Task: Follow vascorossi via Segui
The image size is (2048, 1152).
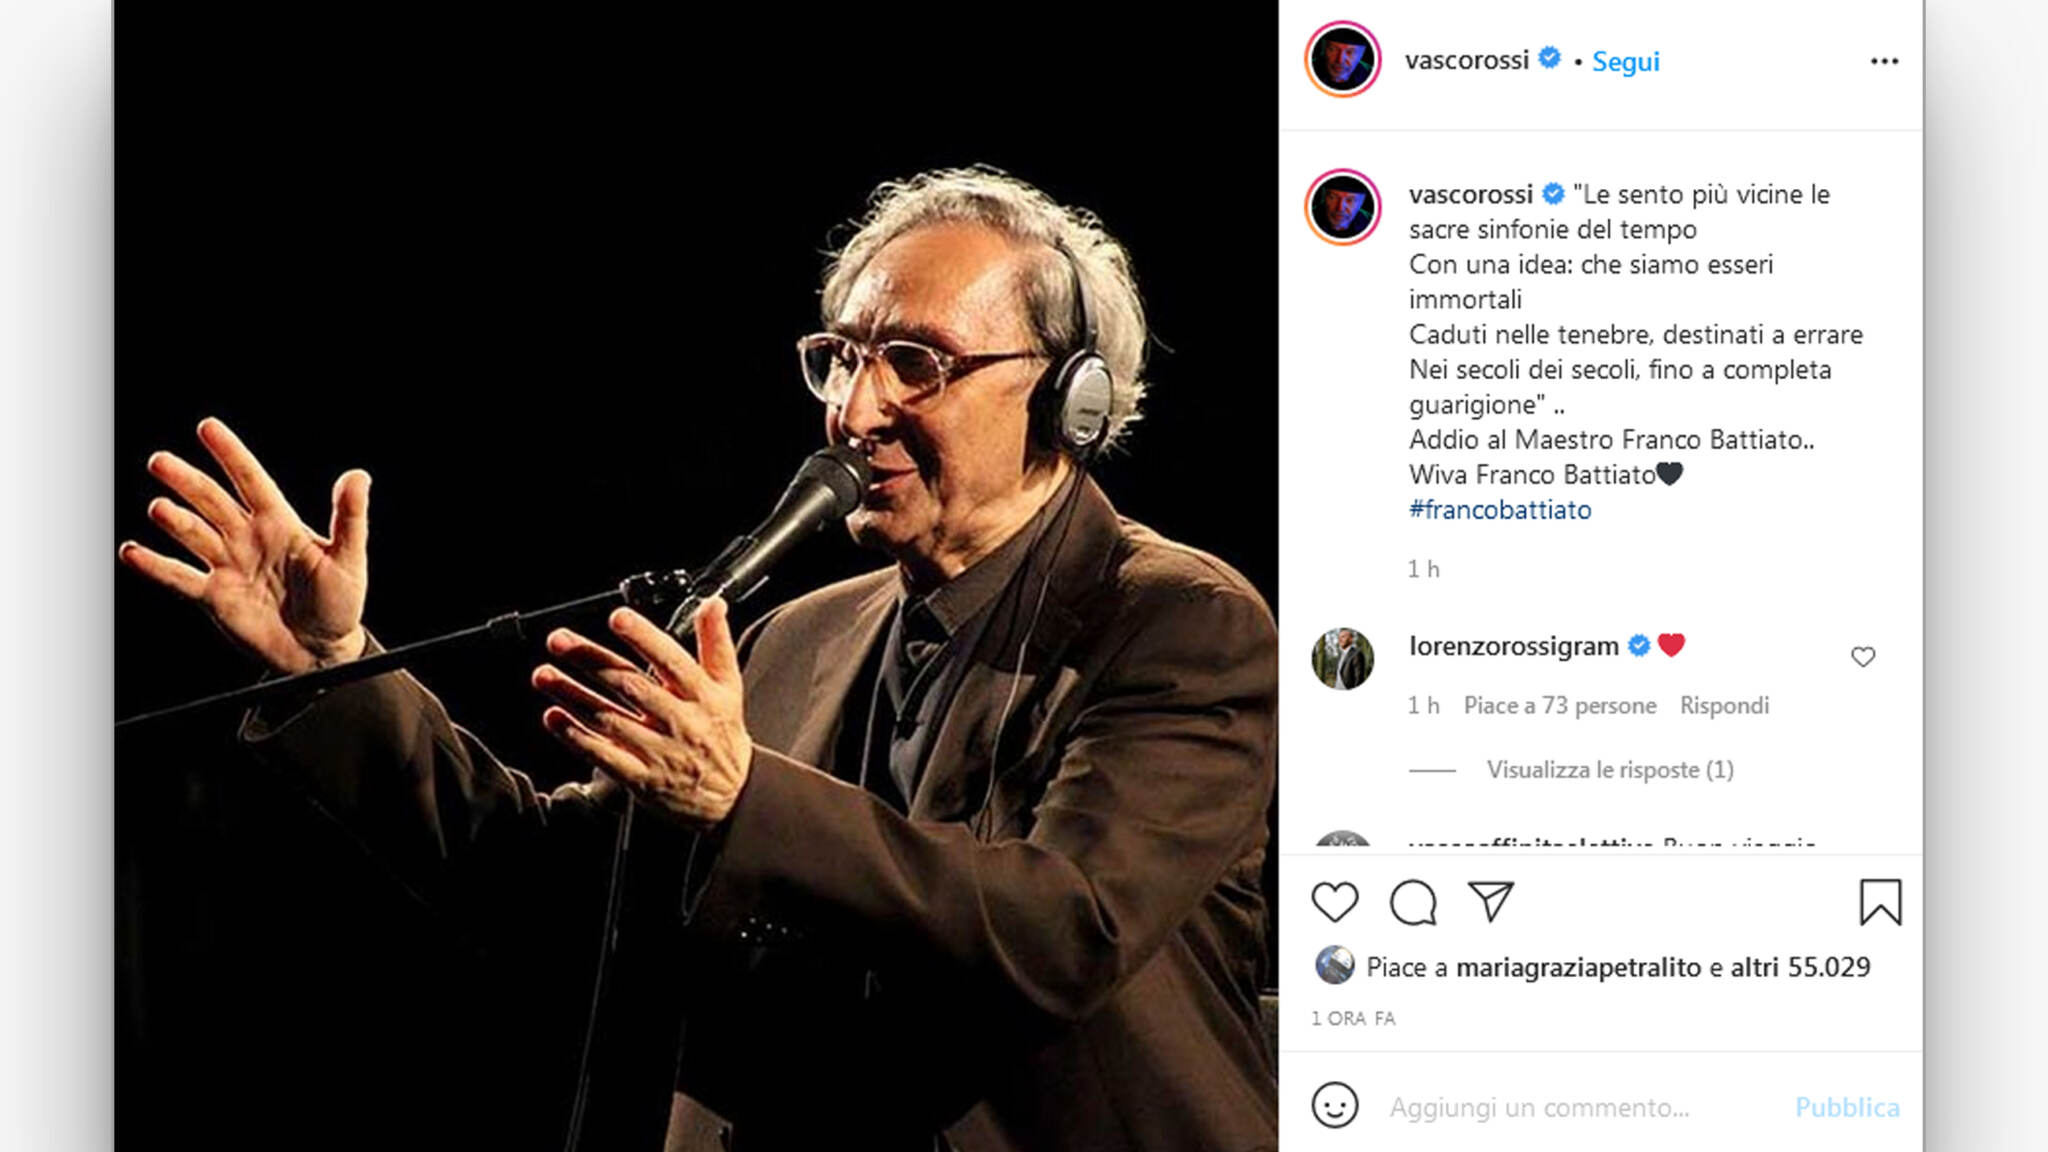Action: (1625, 61)
